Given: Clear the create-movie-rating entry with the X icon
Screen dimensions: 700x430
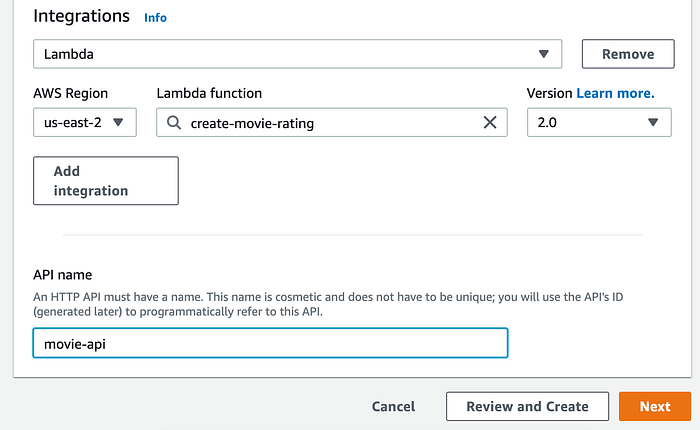Looking at the screenshot, I should coord(490,123).
